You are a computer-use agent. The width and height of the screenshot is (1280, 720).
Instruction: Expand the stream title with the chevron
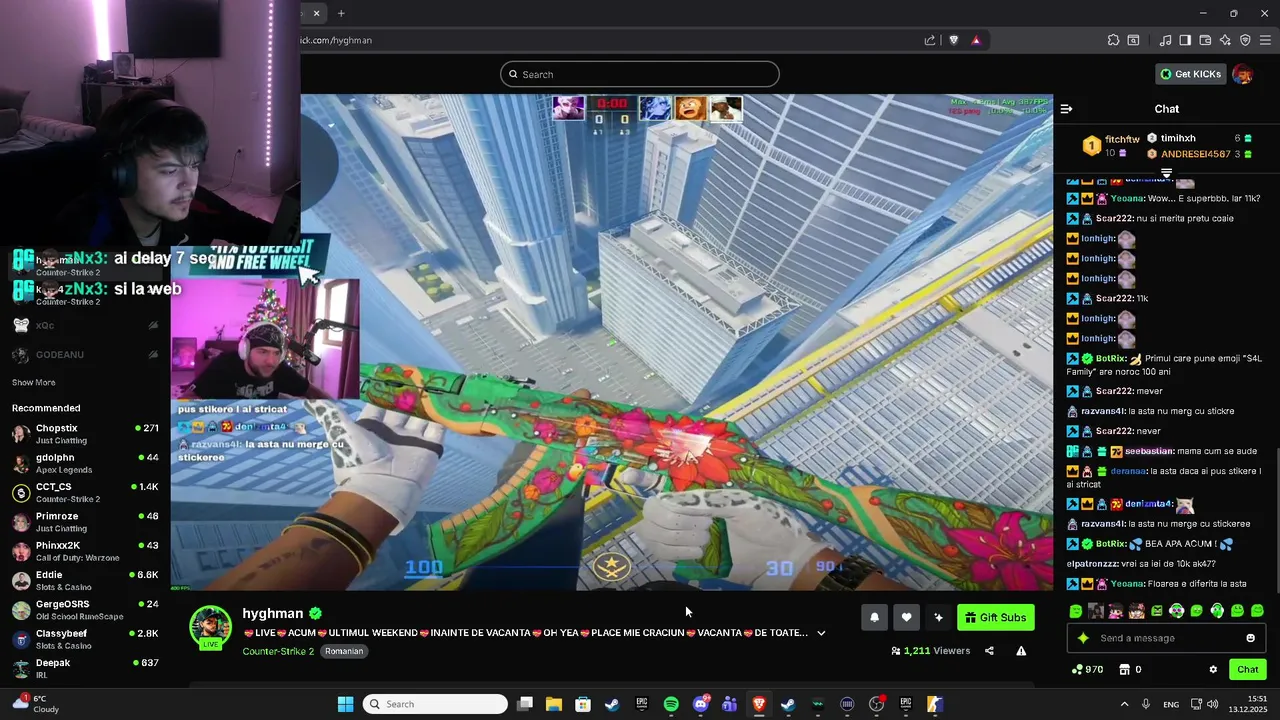click(x=821, y=633)
